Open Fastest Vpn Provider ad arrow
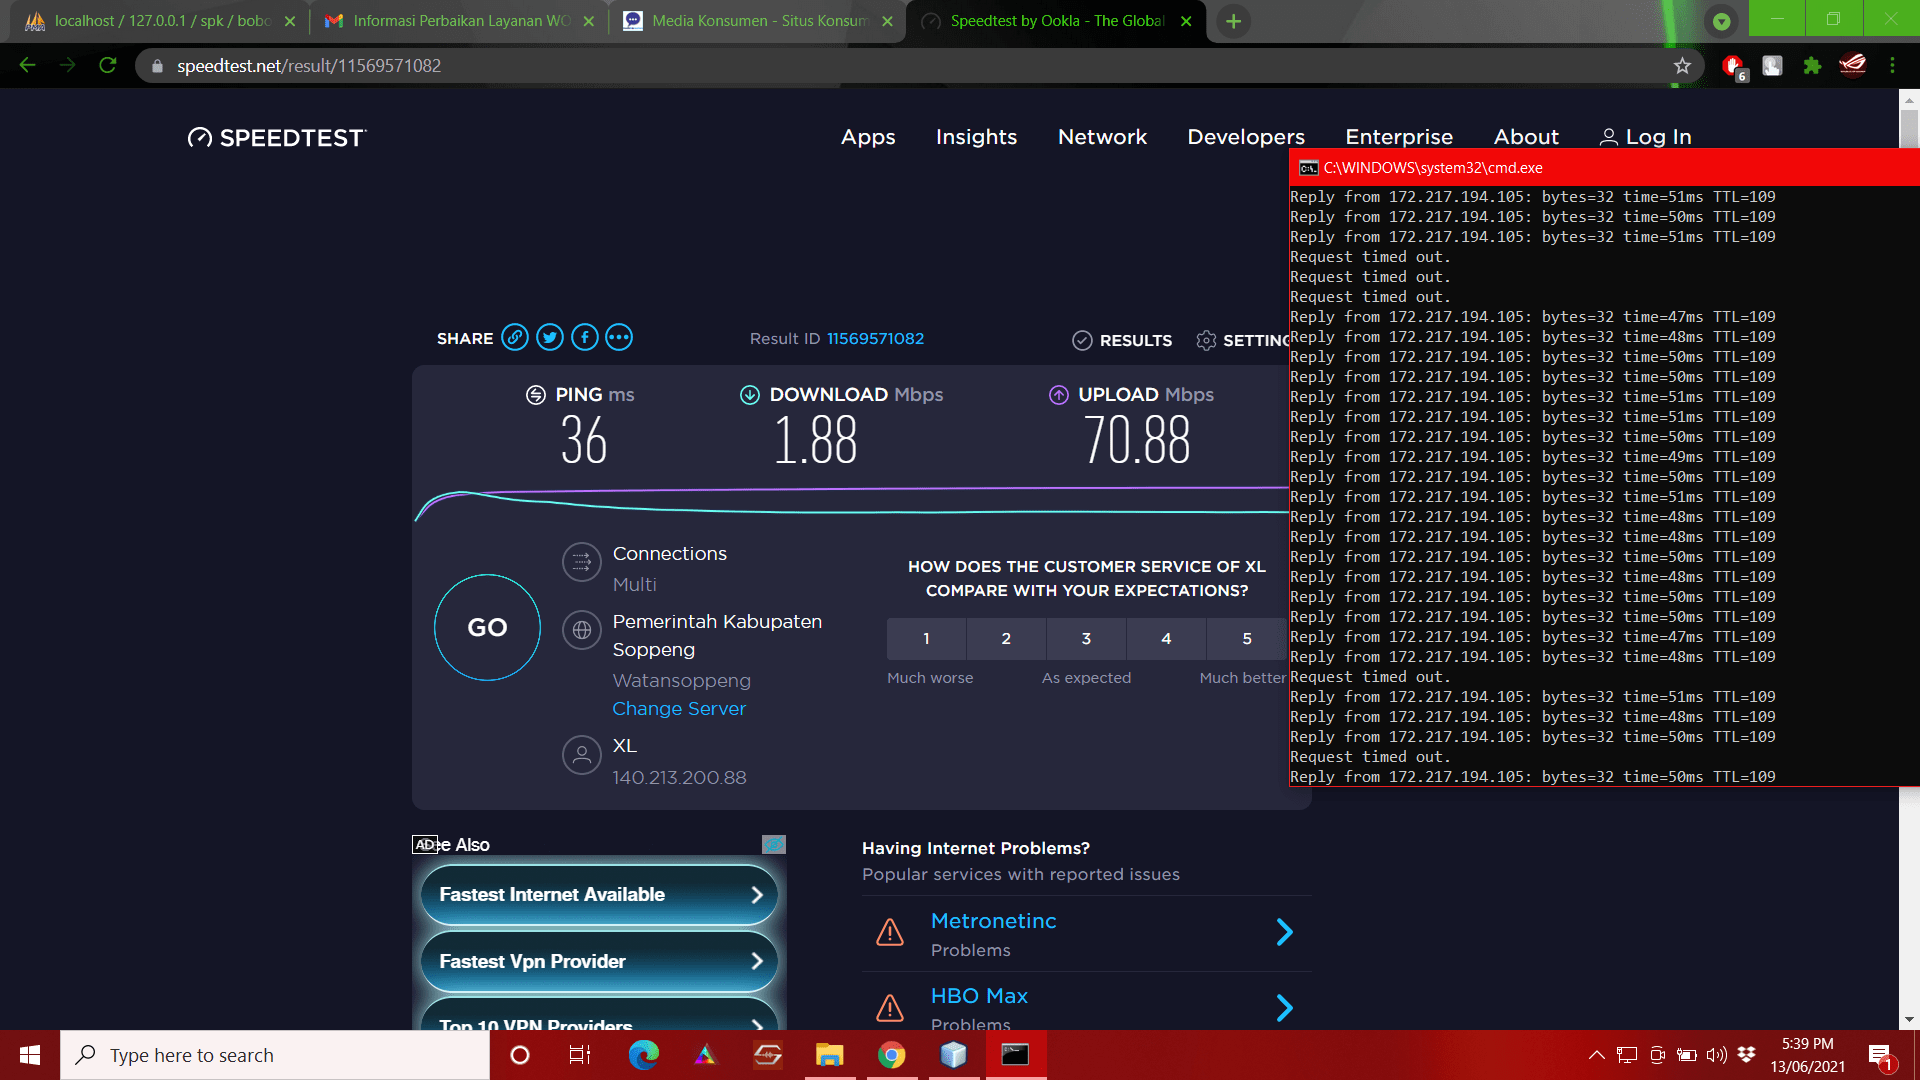The height and width of the screenshot is (1080, 1920). click(757, 962)
